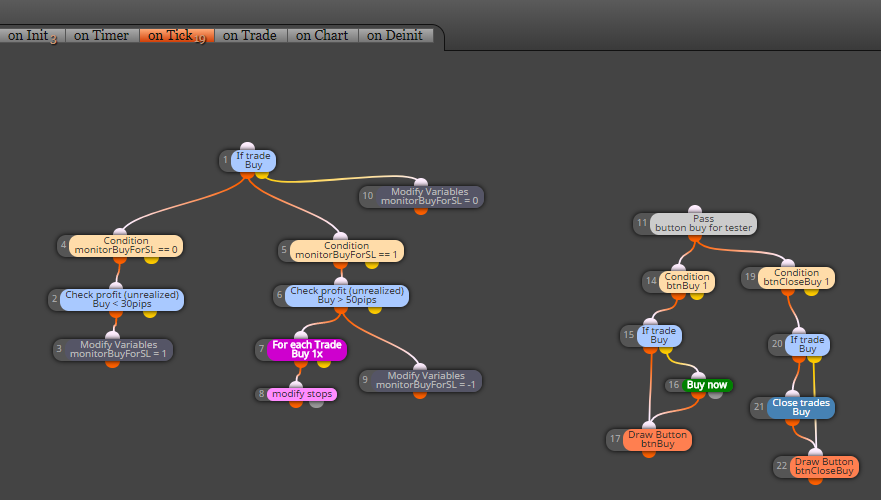
Task: Click orange output connector of Pass block 11
Action: point(695,238)
